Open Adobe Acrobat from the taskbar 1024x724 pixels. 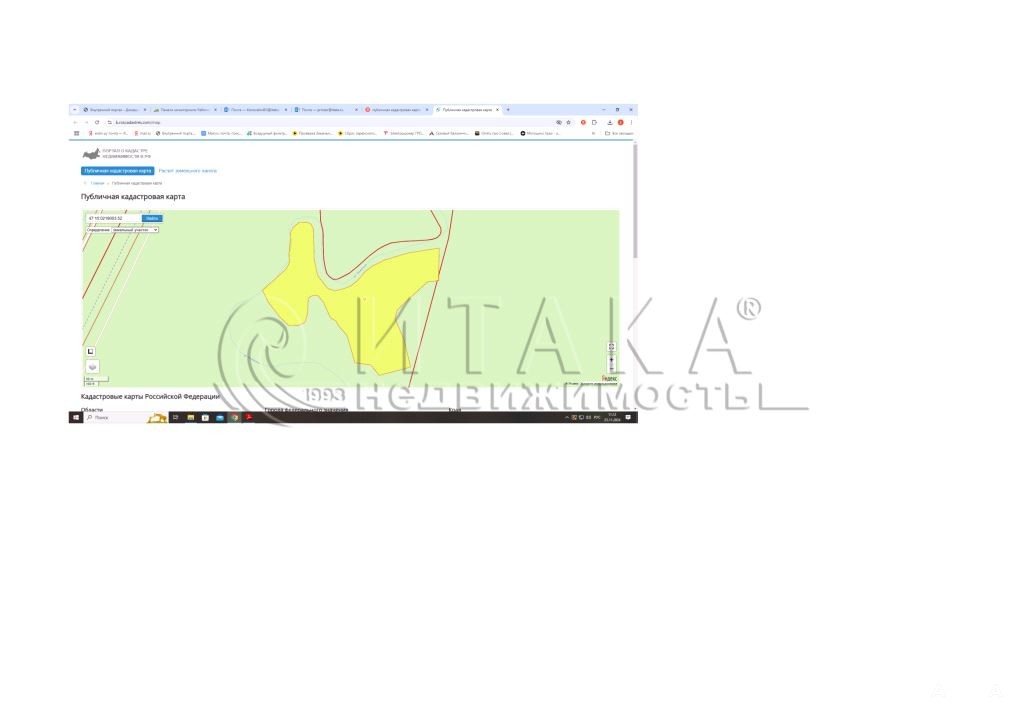[x=249, y=417]
